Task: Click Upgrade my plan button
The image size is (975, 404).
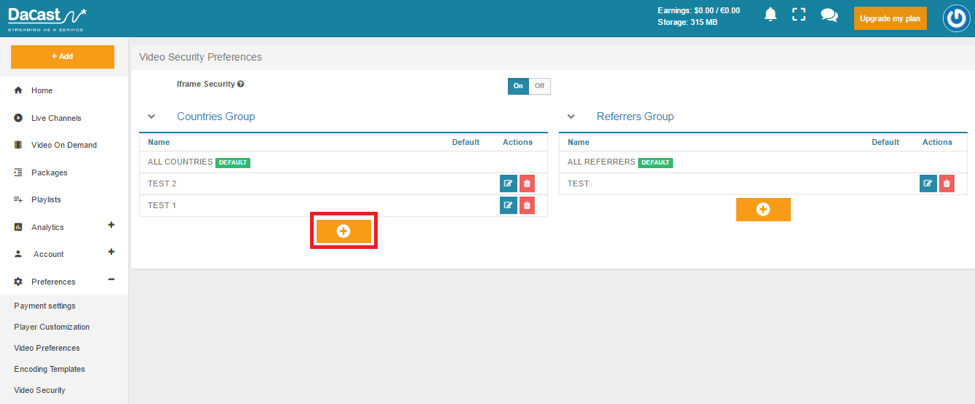Action: [x=890, y=19]
